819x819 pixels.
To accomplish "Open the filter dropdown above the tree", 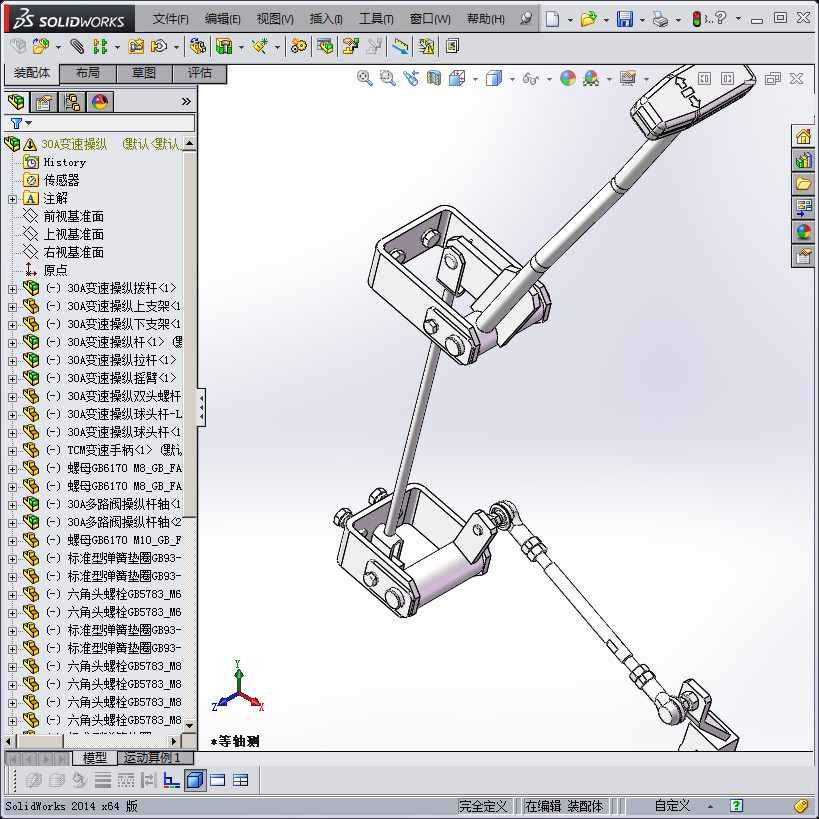I will click(x=28, y=123).
